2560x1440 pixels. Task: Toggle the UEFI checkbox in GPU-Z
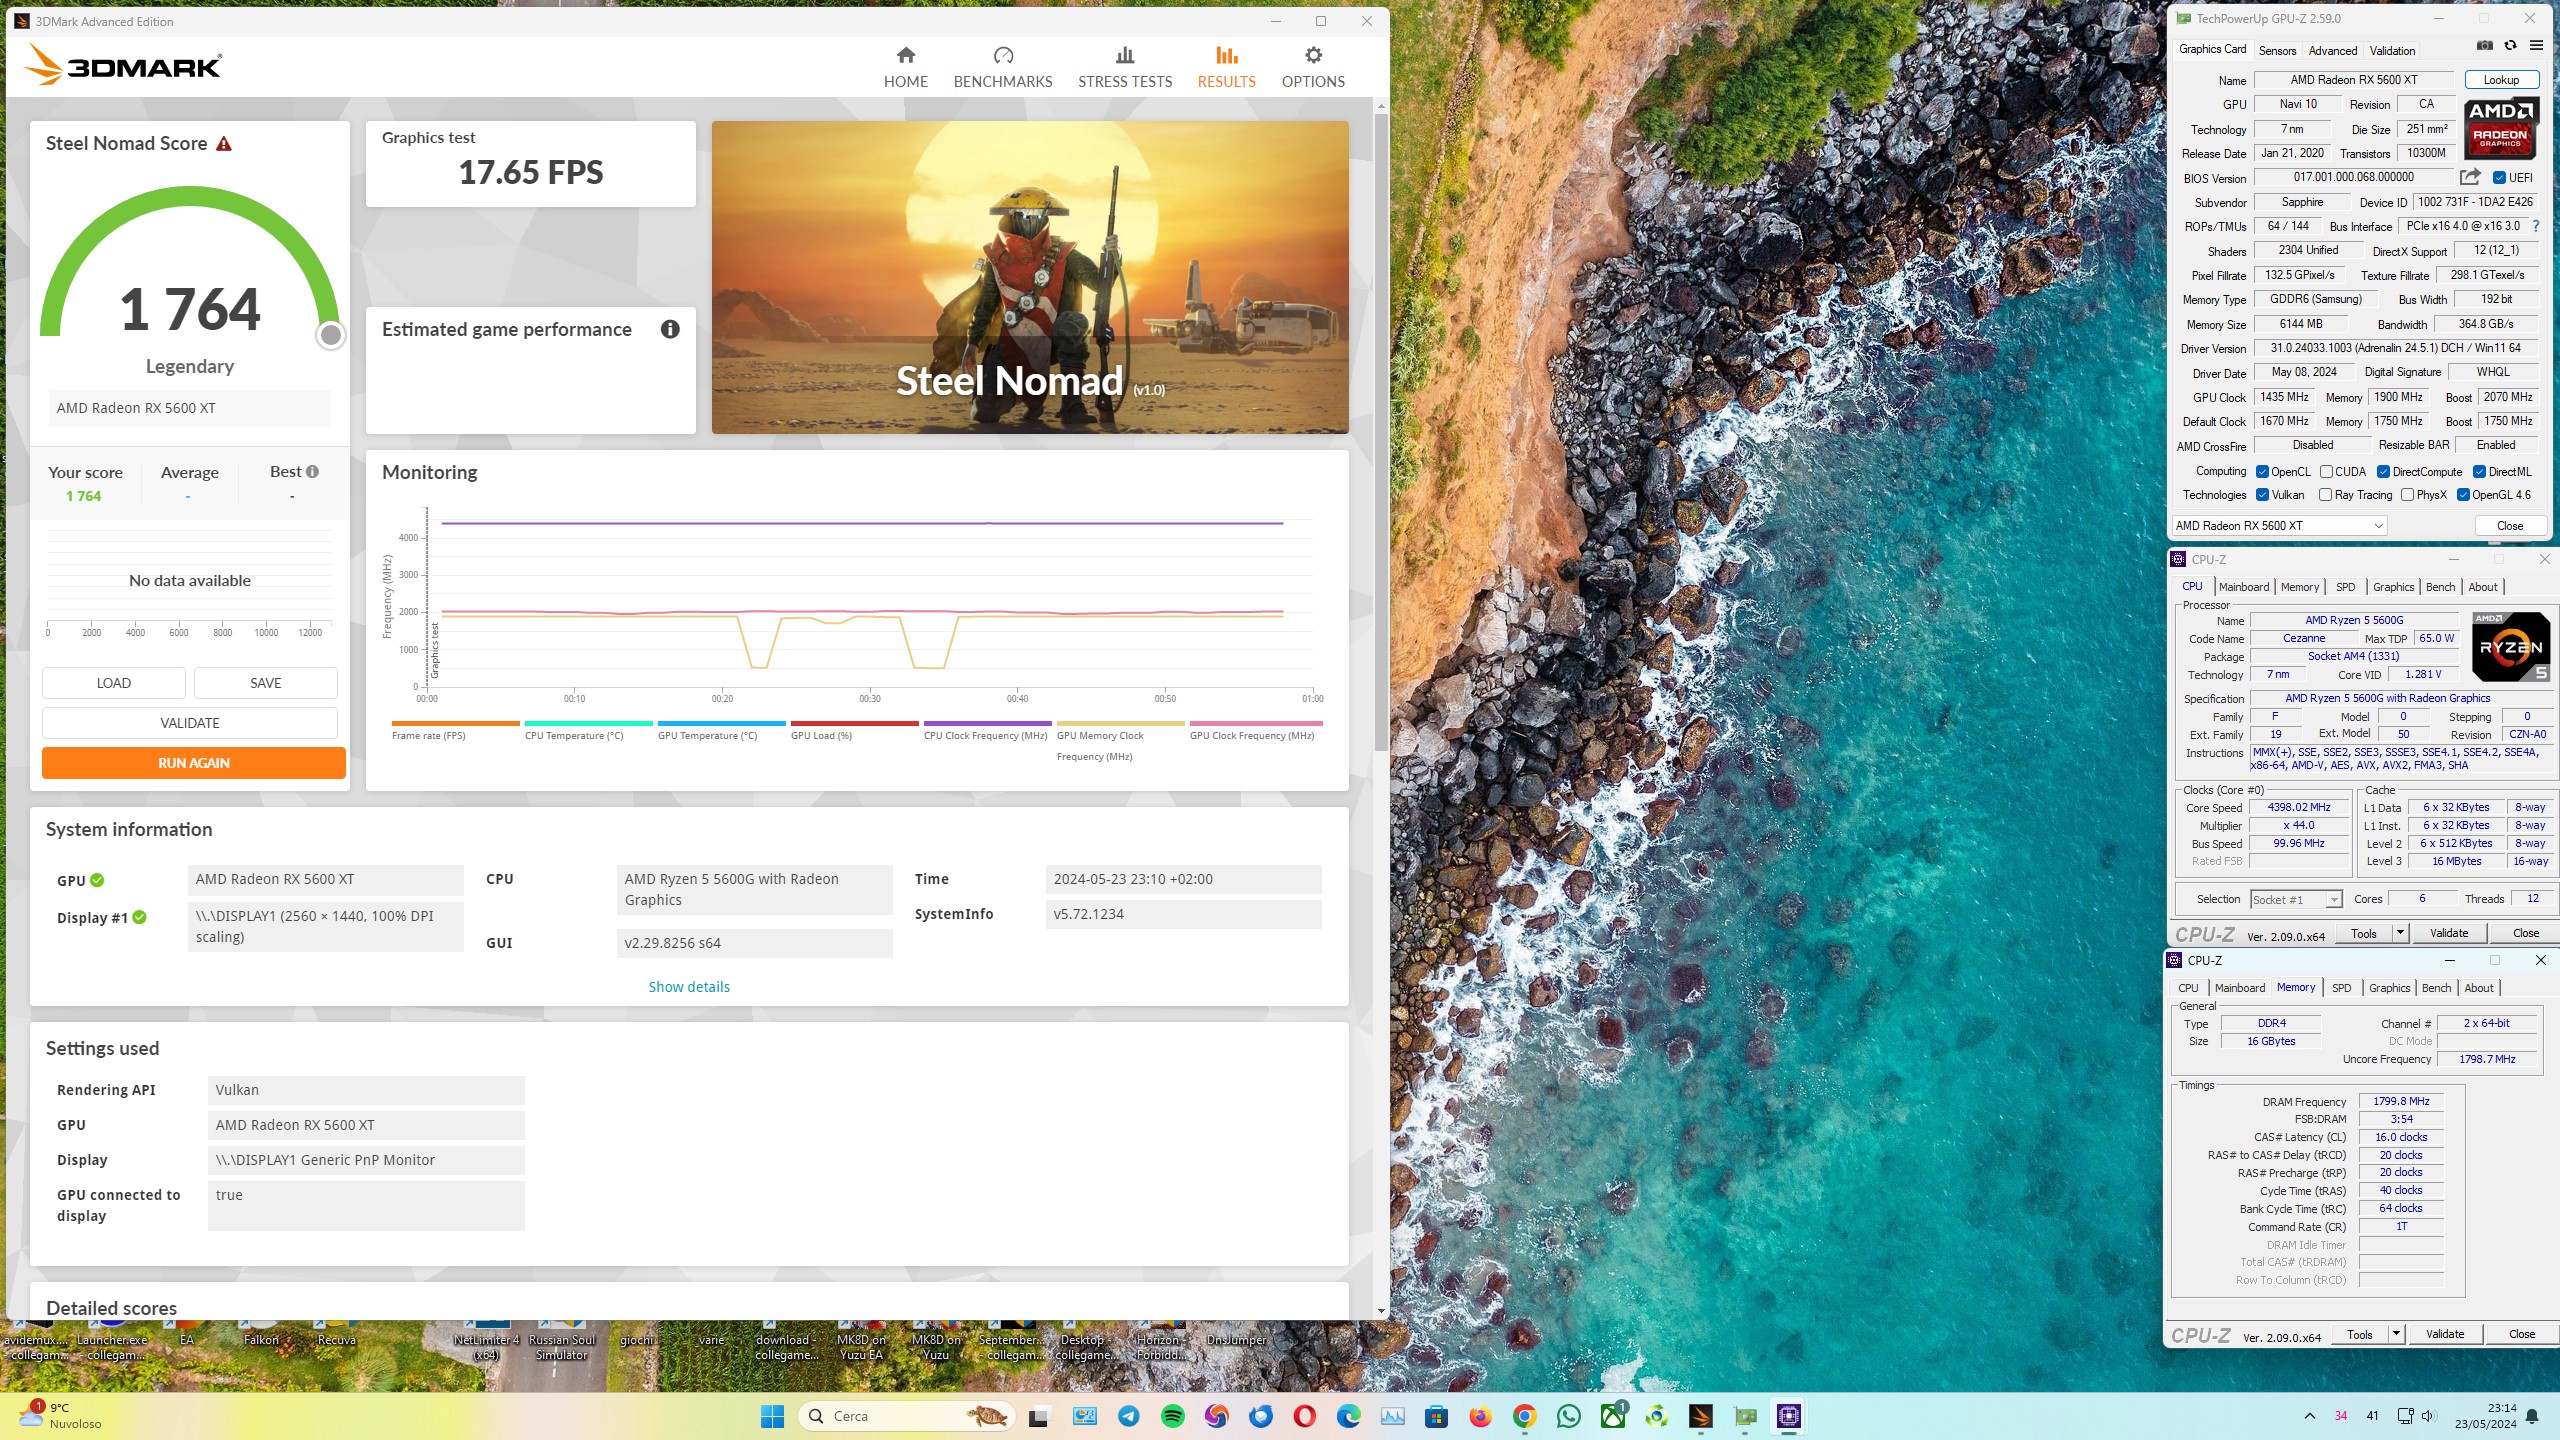pos(2499,178)
